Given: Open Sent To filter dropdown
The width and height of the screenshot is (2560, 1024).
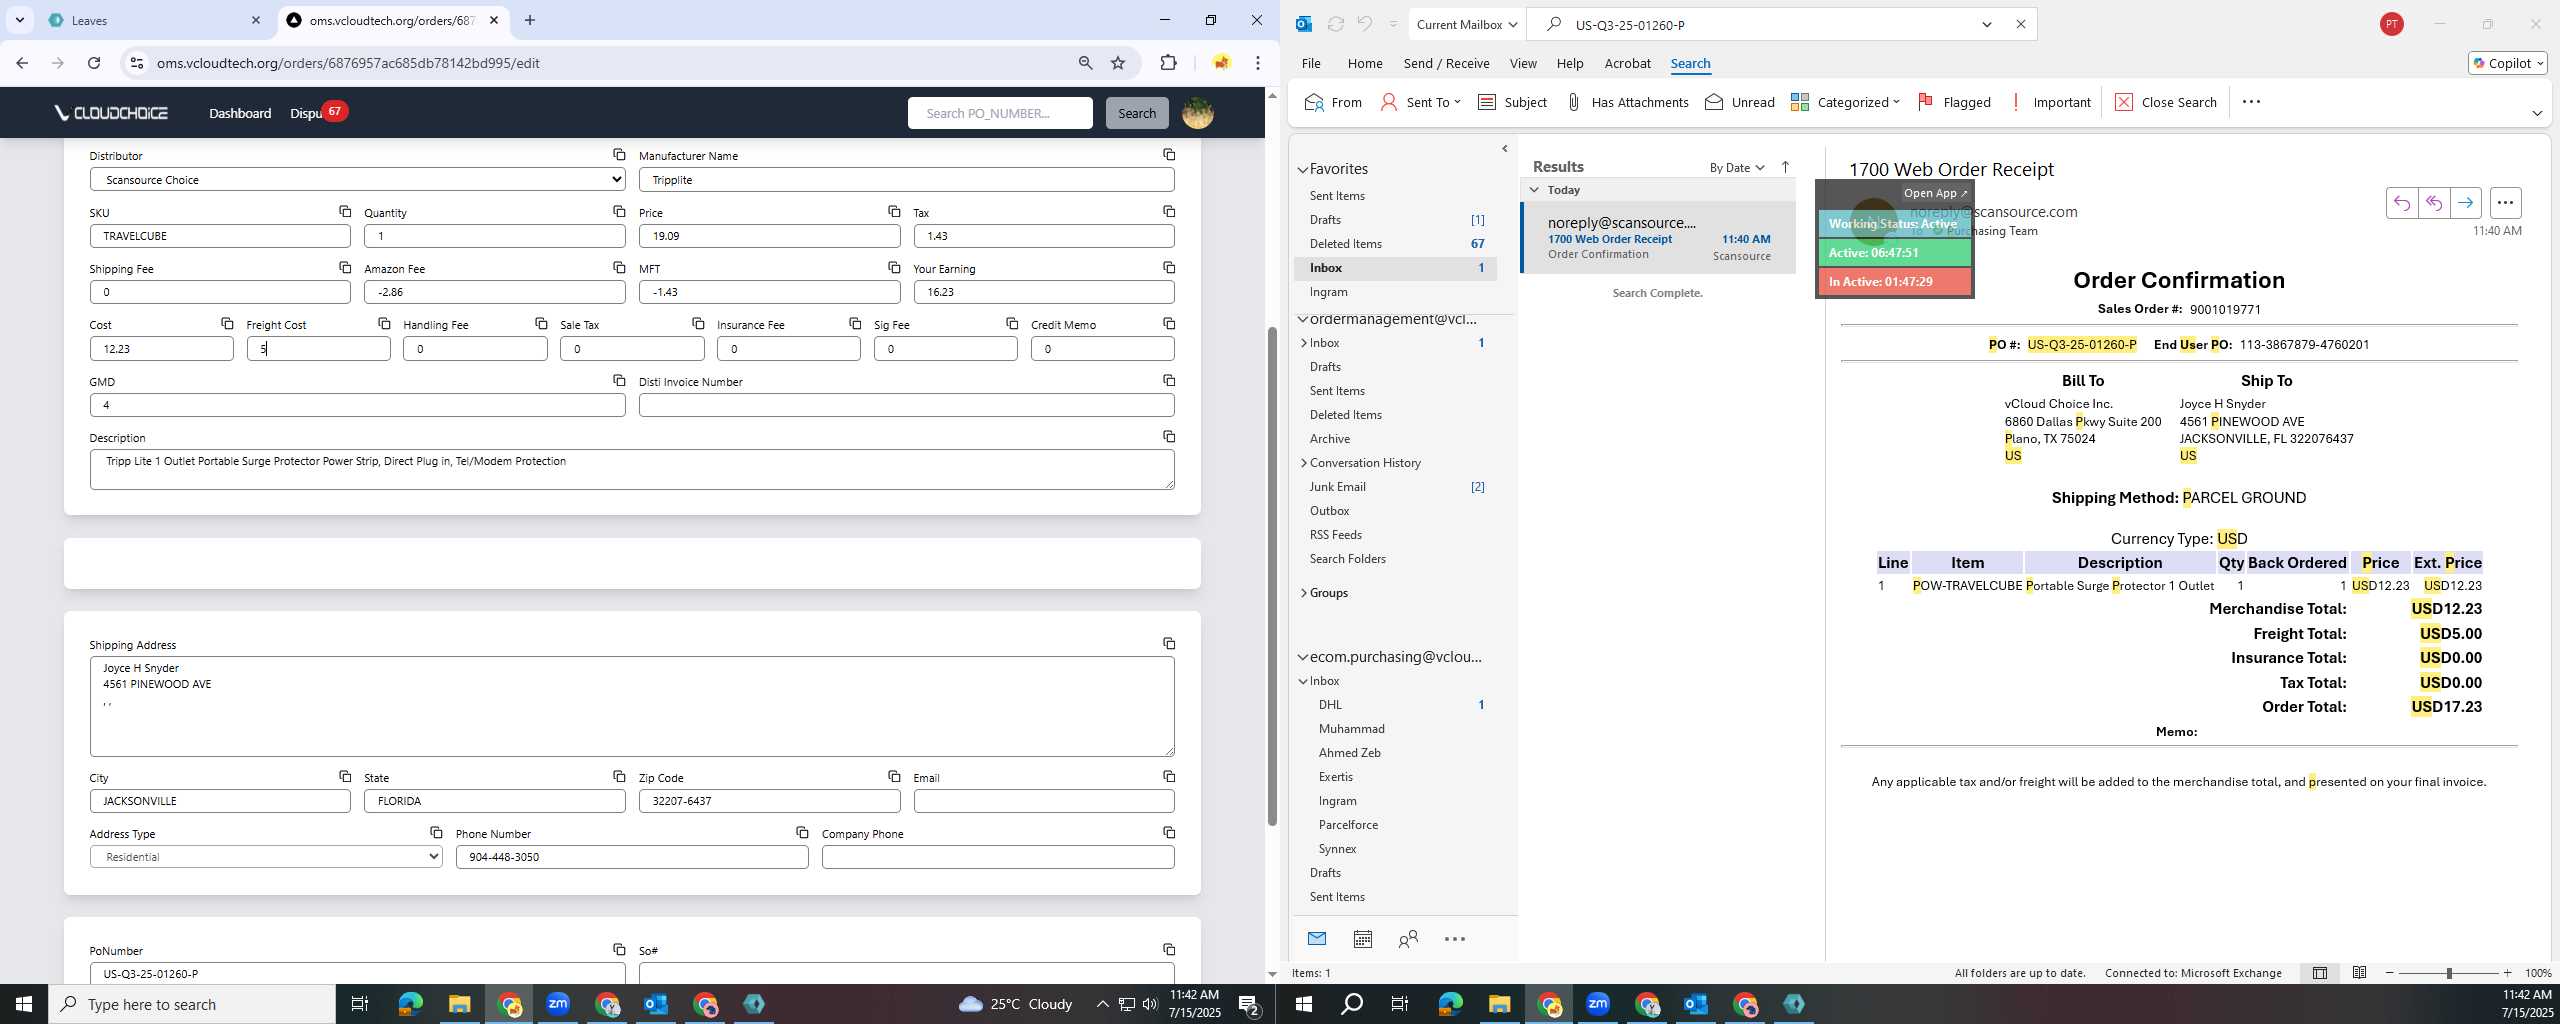Looking at the screenshot, I should point(1421,102).
